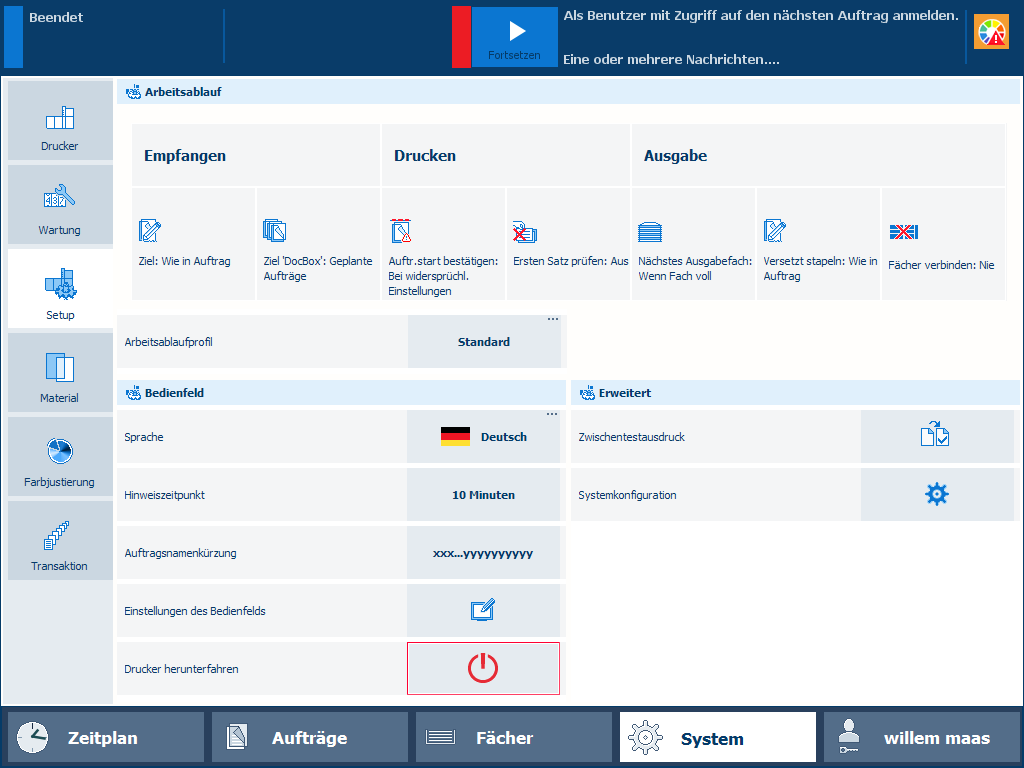Open 'Fächer verbinden: Nie' setting
This screenshot has width=1024, height=768.
[x=944, y=244]
